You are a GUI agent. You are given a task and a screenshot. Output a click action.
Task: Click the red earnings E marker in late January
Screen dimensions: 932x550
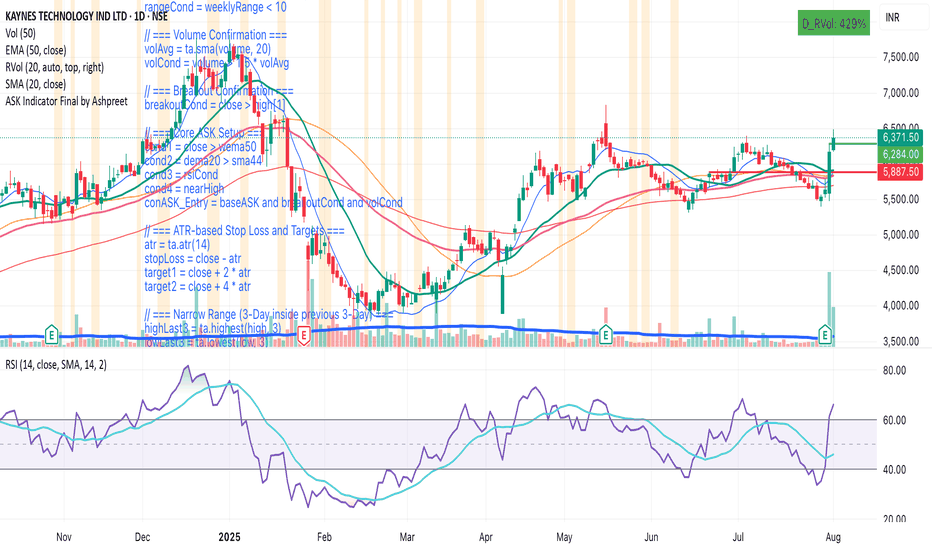pyautogui.click(x=304, y=335)
